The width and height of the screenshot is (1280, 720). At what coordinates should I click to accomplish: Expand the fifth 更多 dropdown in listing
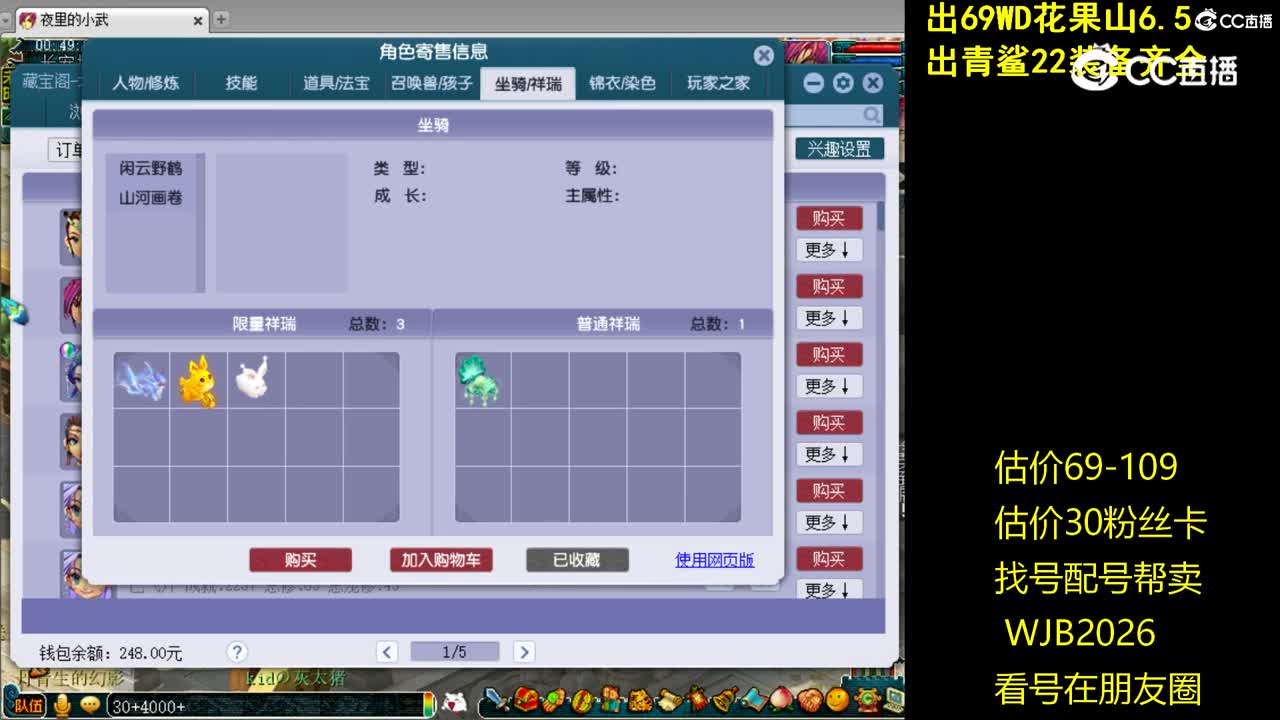click(x=829, y=522)
